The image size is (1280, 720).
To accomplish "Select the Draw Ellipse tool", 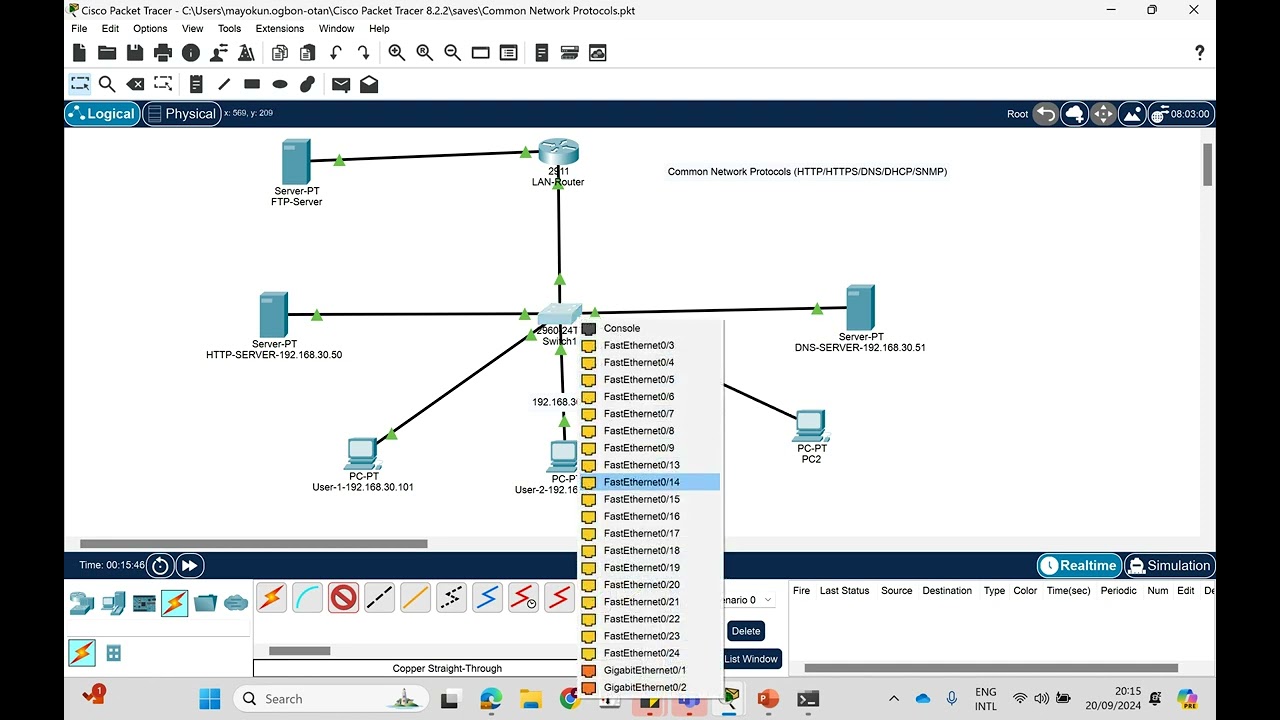I will click(280, 85).
